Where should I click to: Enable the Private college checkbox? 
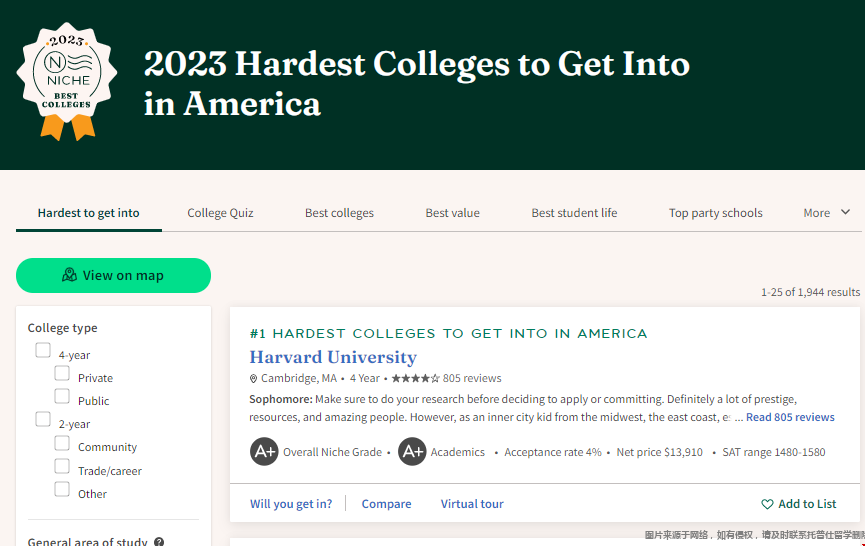coord(62,373)
